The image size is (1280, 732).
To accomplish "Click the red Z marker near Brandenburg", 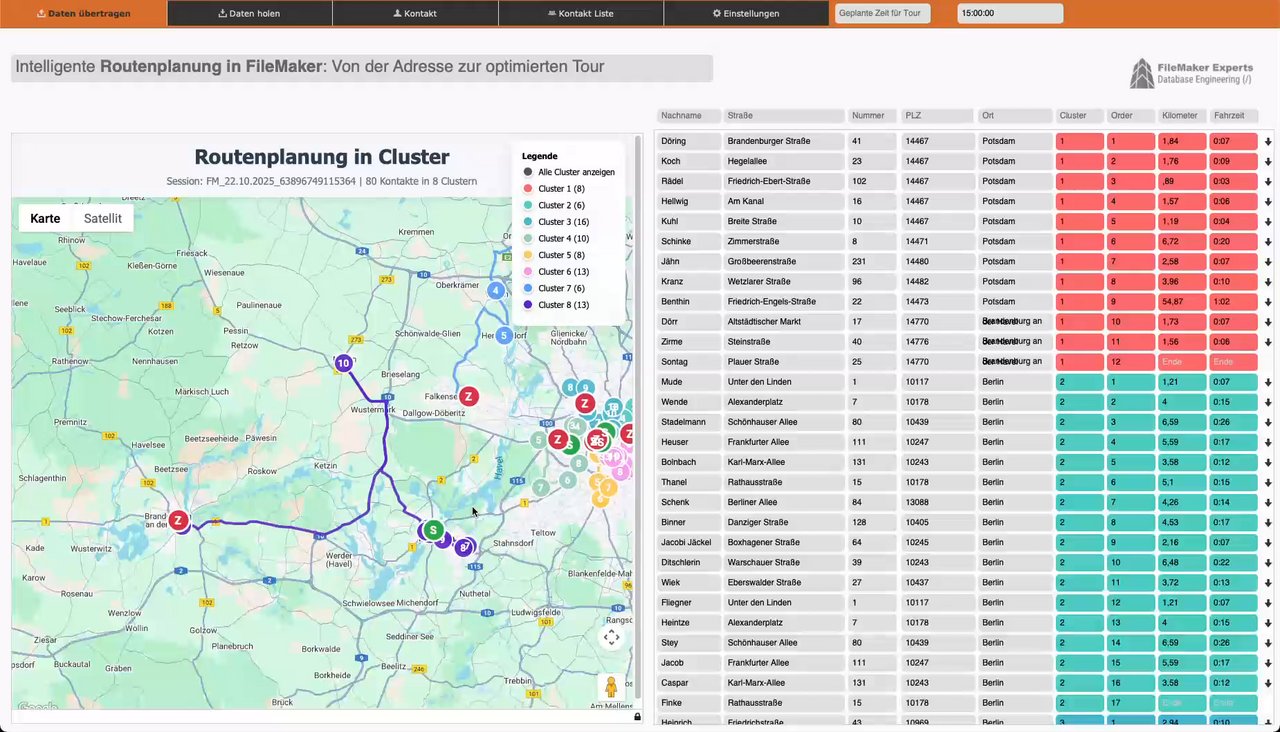I will pyautogui.click(x=178, y=520).
